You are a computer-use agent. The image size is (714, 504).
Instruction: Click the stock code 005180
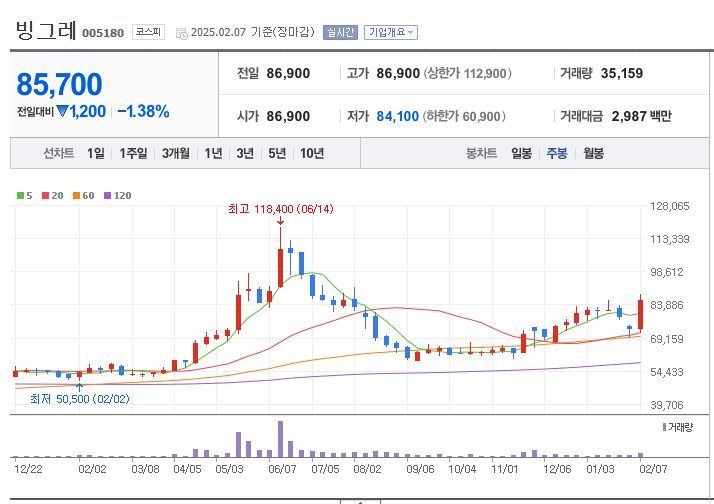pyautogui.click(x=103, y=33)
